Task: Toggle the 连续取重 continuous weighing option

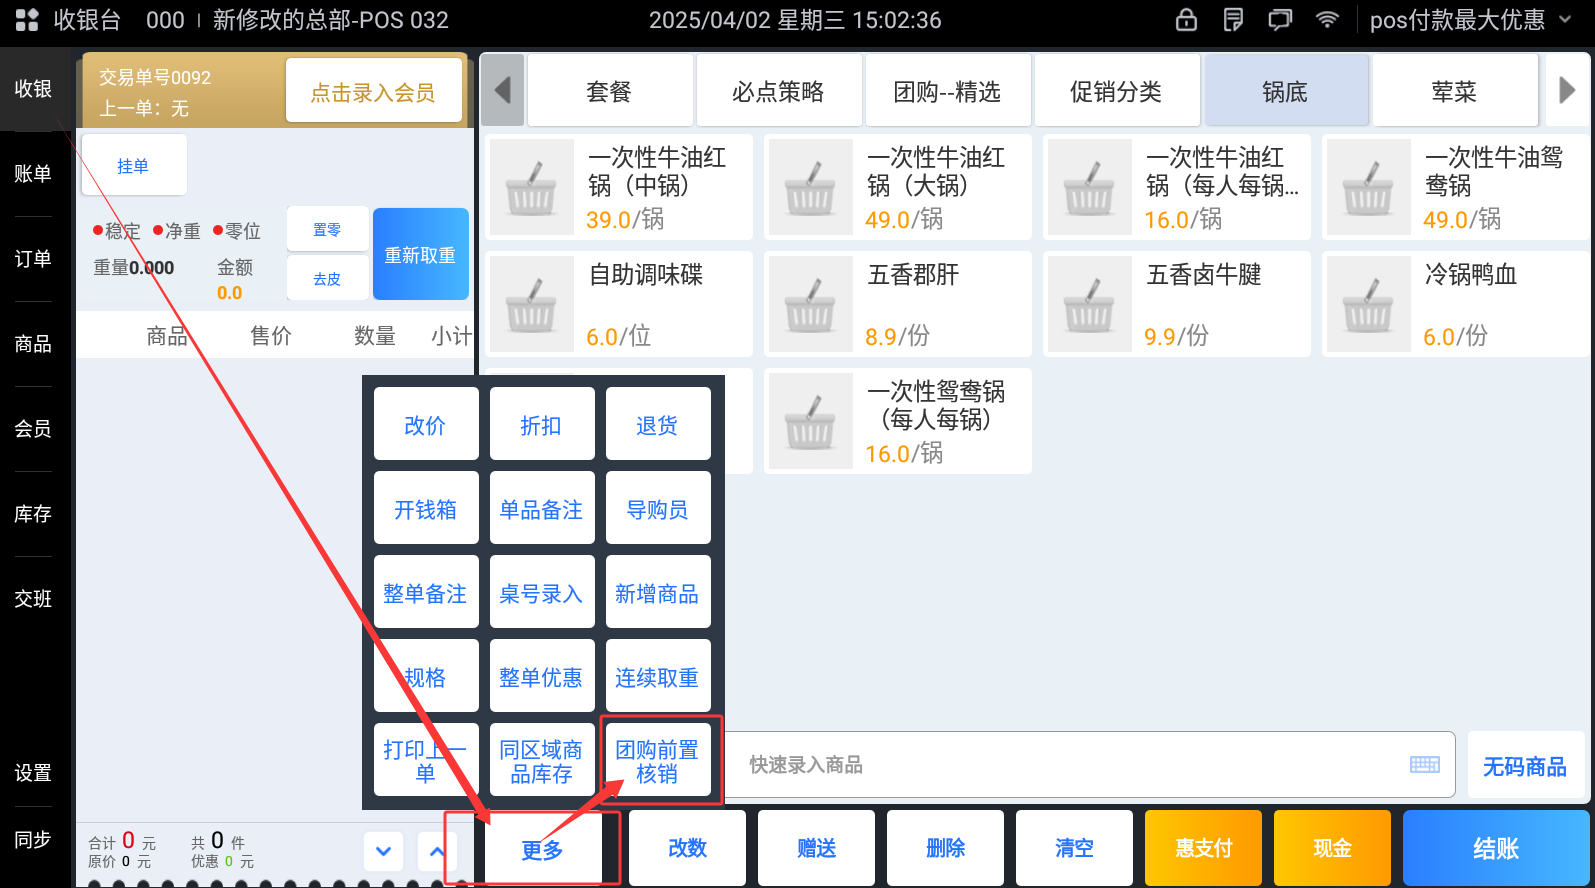Action: click(657, 677)
